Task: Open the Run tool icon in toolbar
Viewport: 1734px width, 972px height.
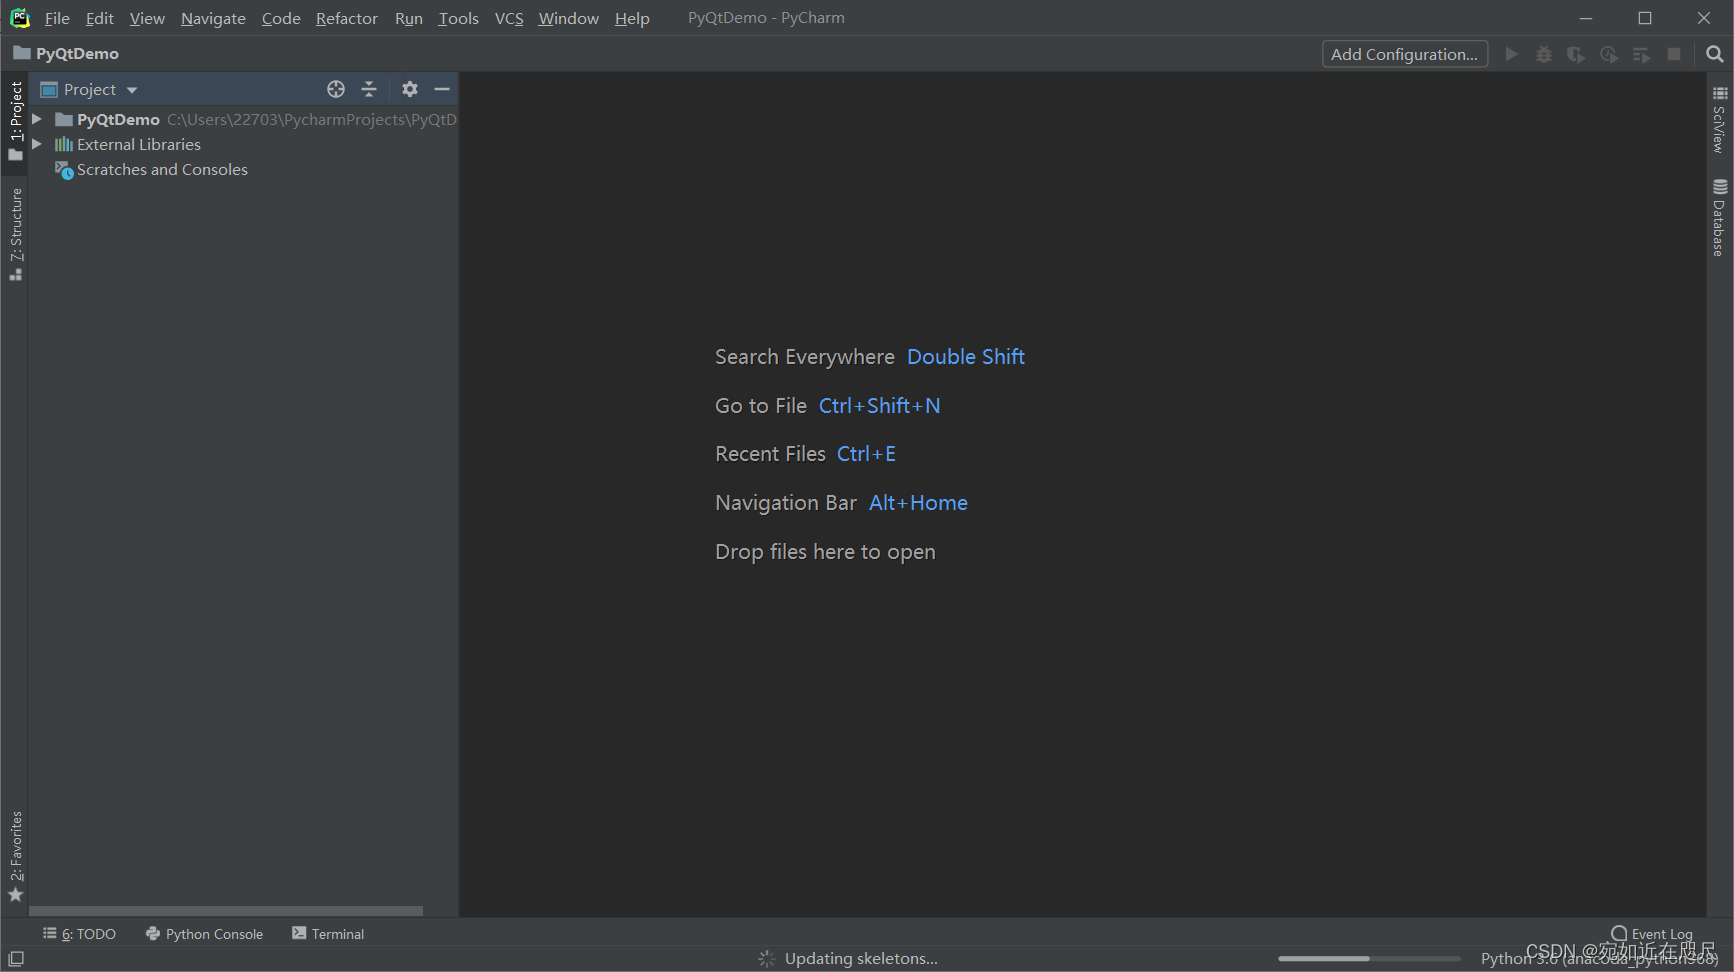Action: (1511, 54)
